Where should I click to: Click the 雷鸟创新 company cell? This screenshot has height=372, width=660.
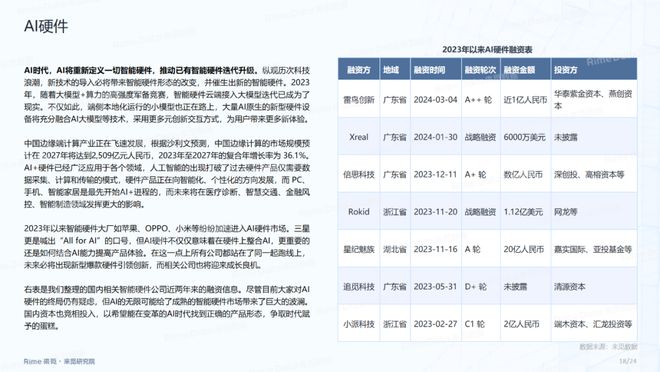(x=359, y=100)
